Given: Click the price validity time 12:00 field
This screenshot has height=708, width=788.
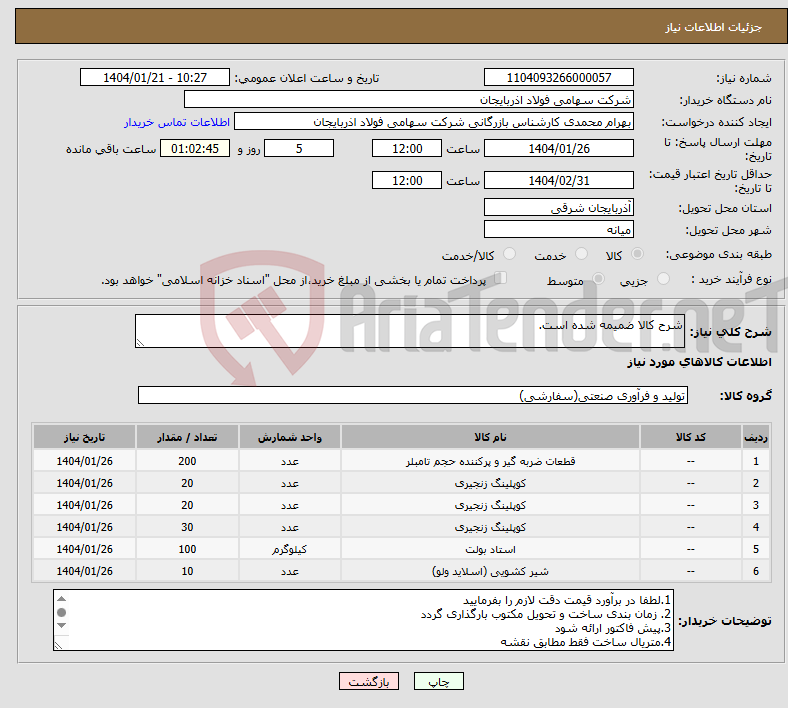Looking at the screenshot, I should click(407, 180).
